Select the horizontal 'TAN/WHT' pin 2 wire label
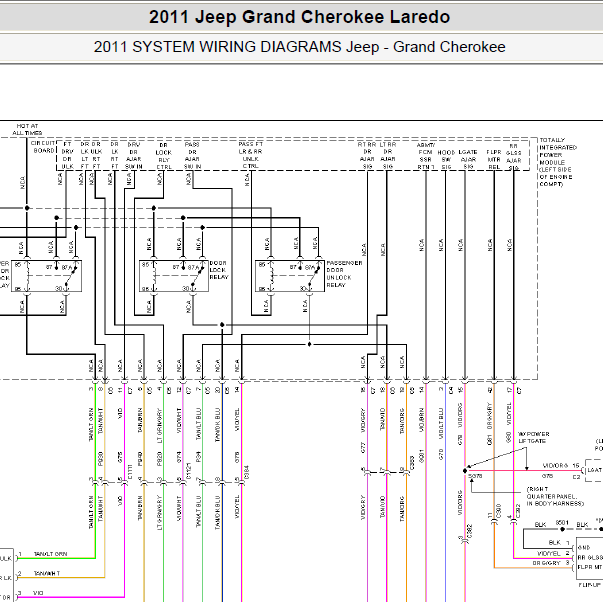This screenshot has height=602, width=603. tap(47, 573)
